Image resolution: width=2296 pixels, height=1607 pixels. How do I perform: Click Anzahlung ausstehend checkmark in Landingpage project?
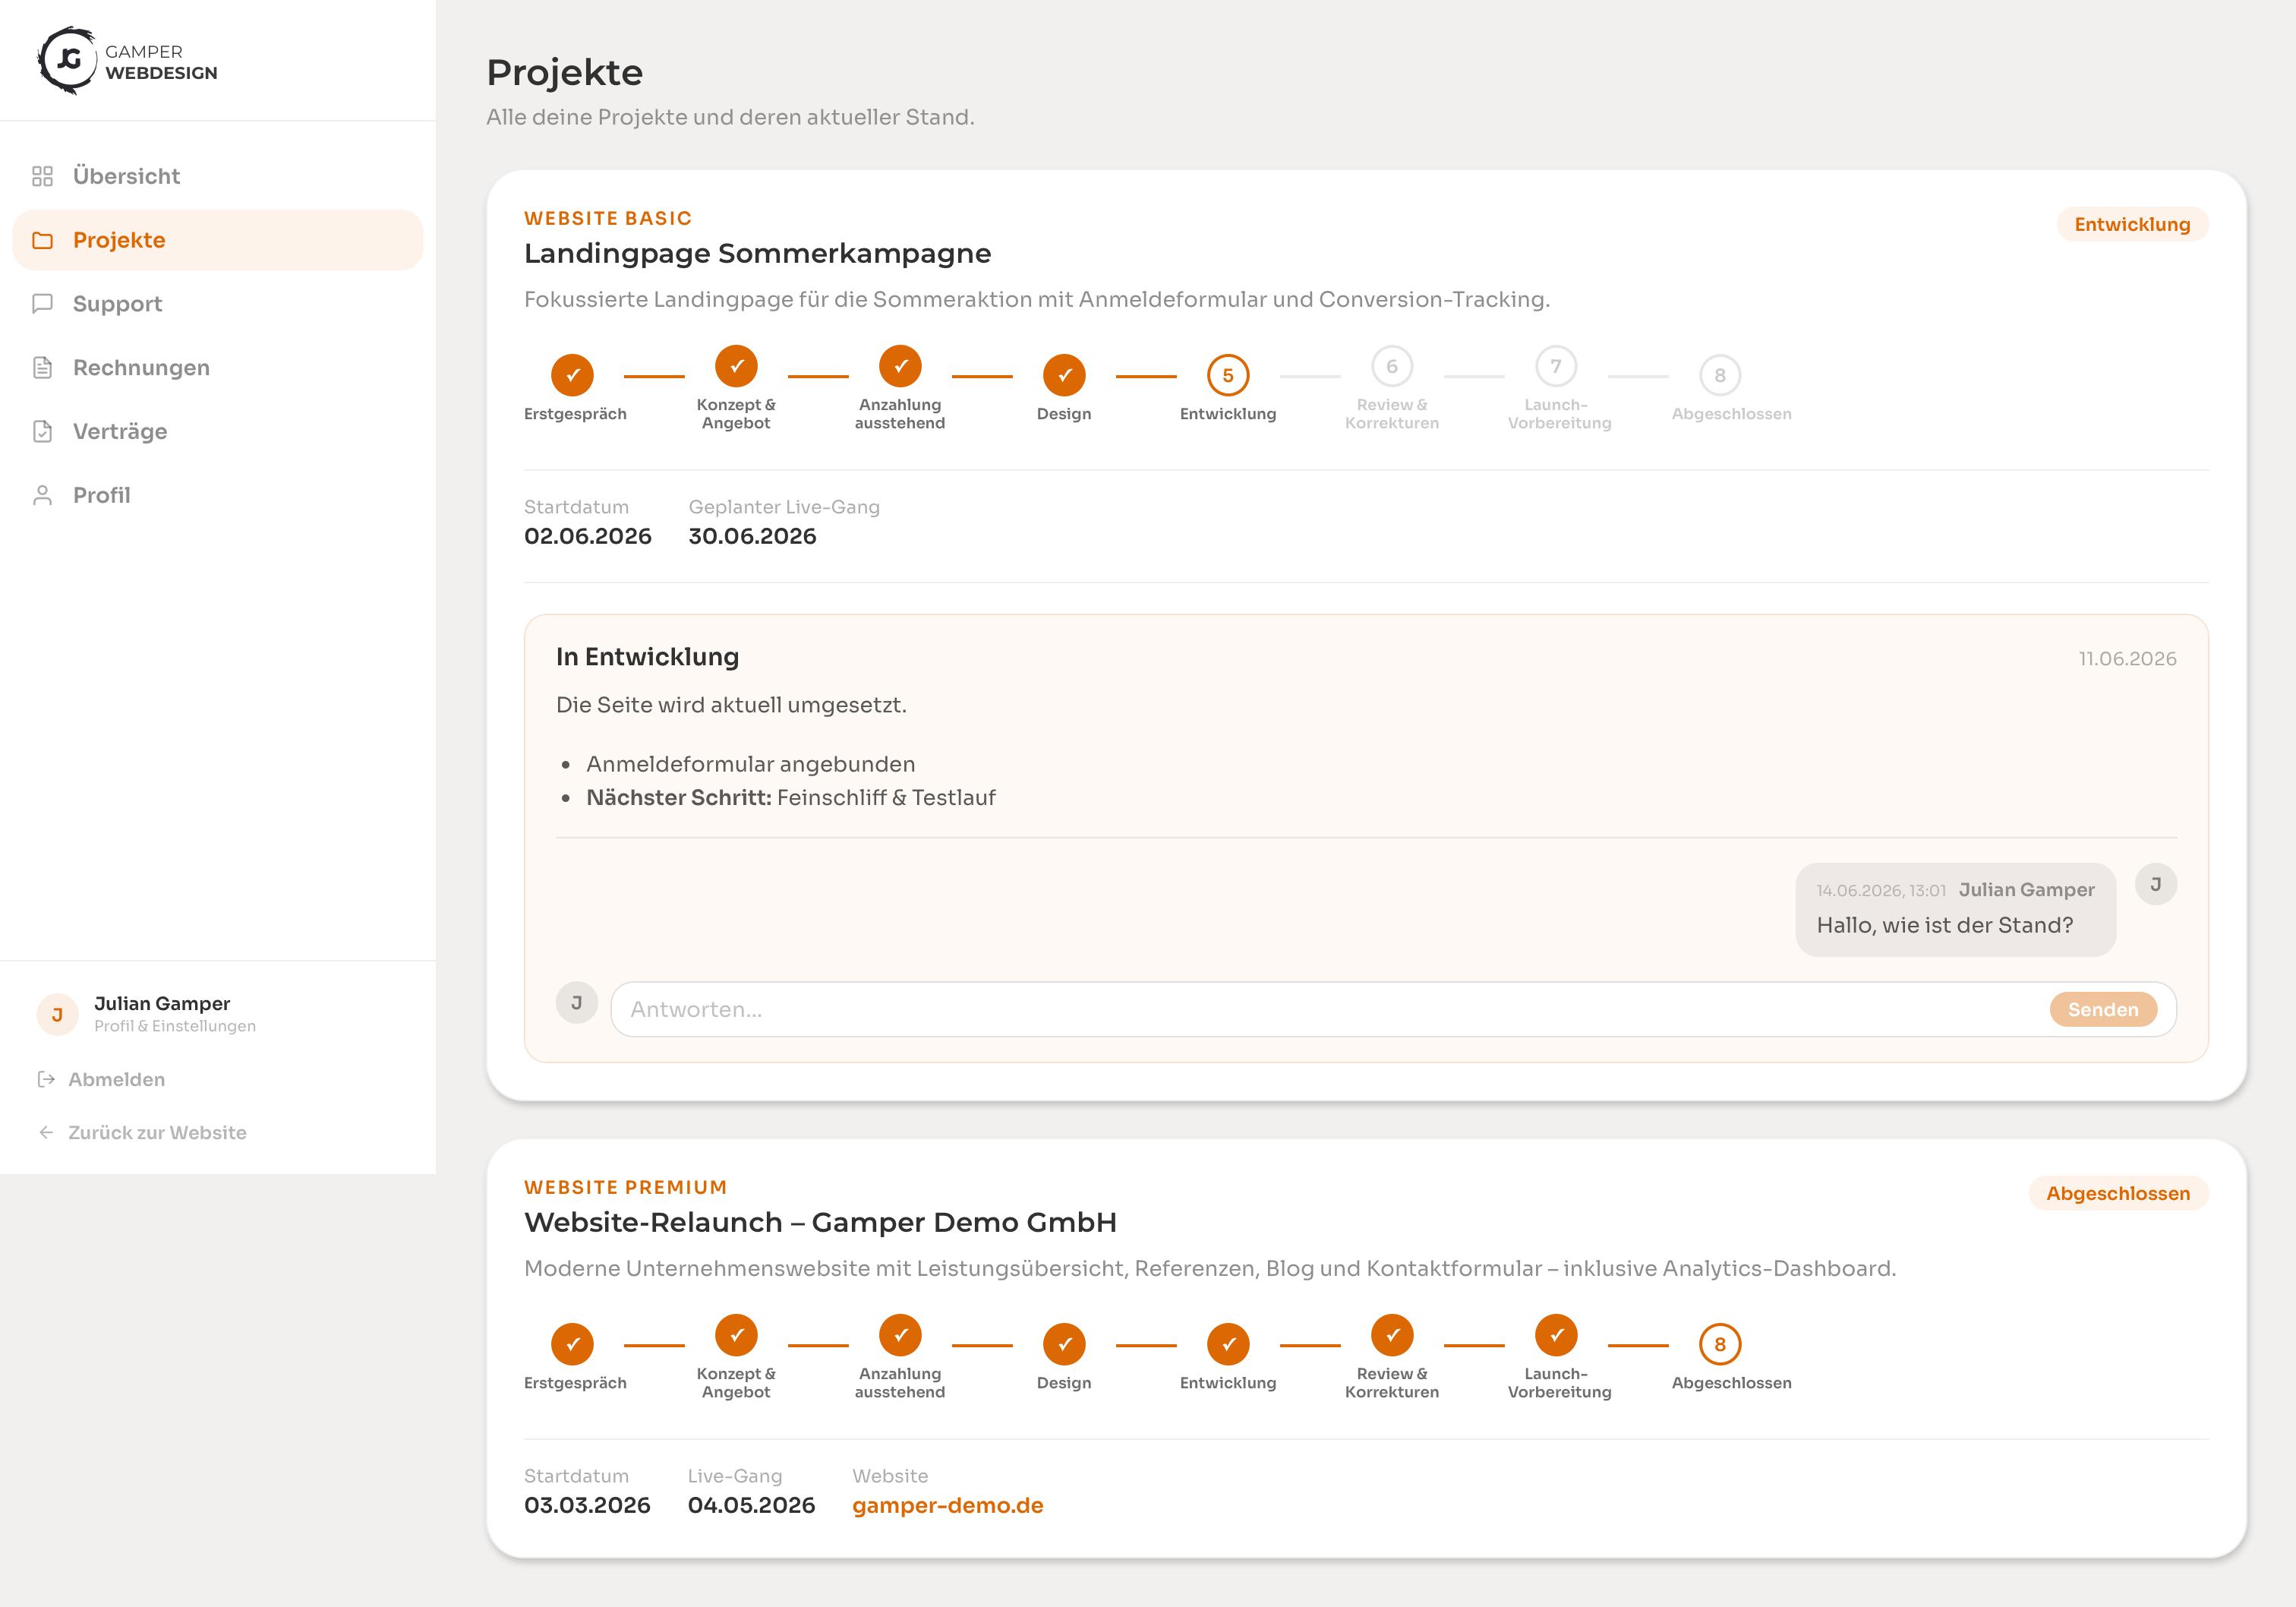tap(900, 366)
